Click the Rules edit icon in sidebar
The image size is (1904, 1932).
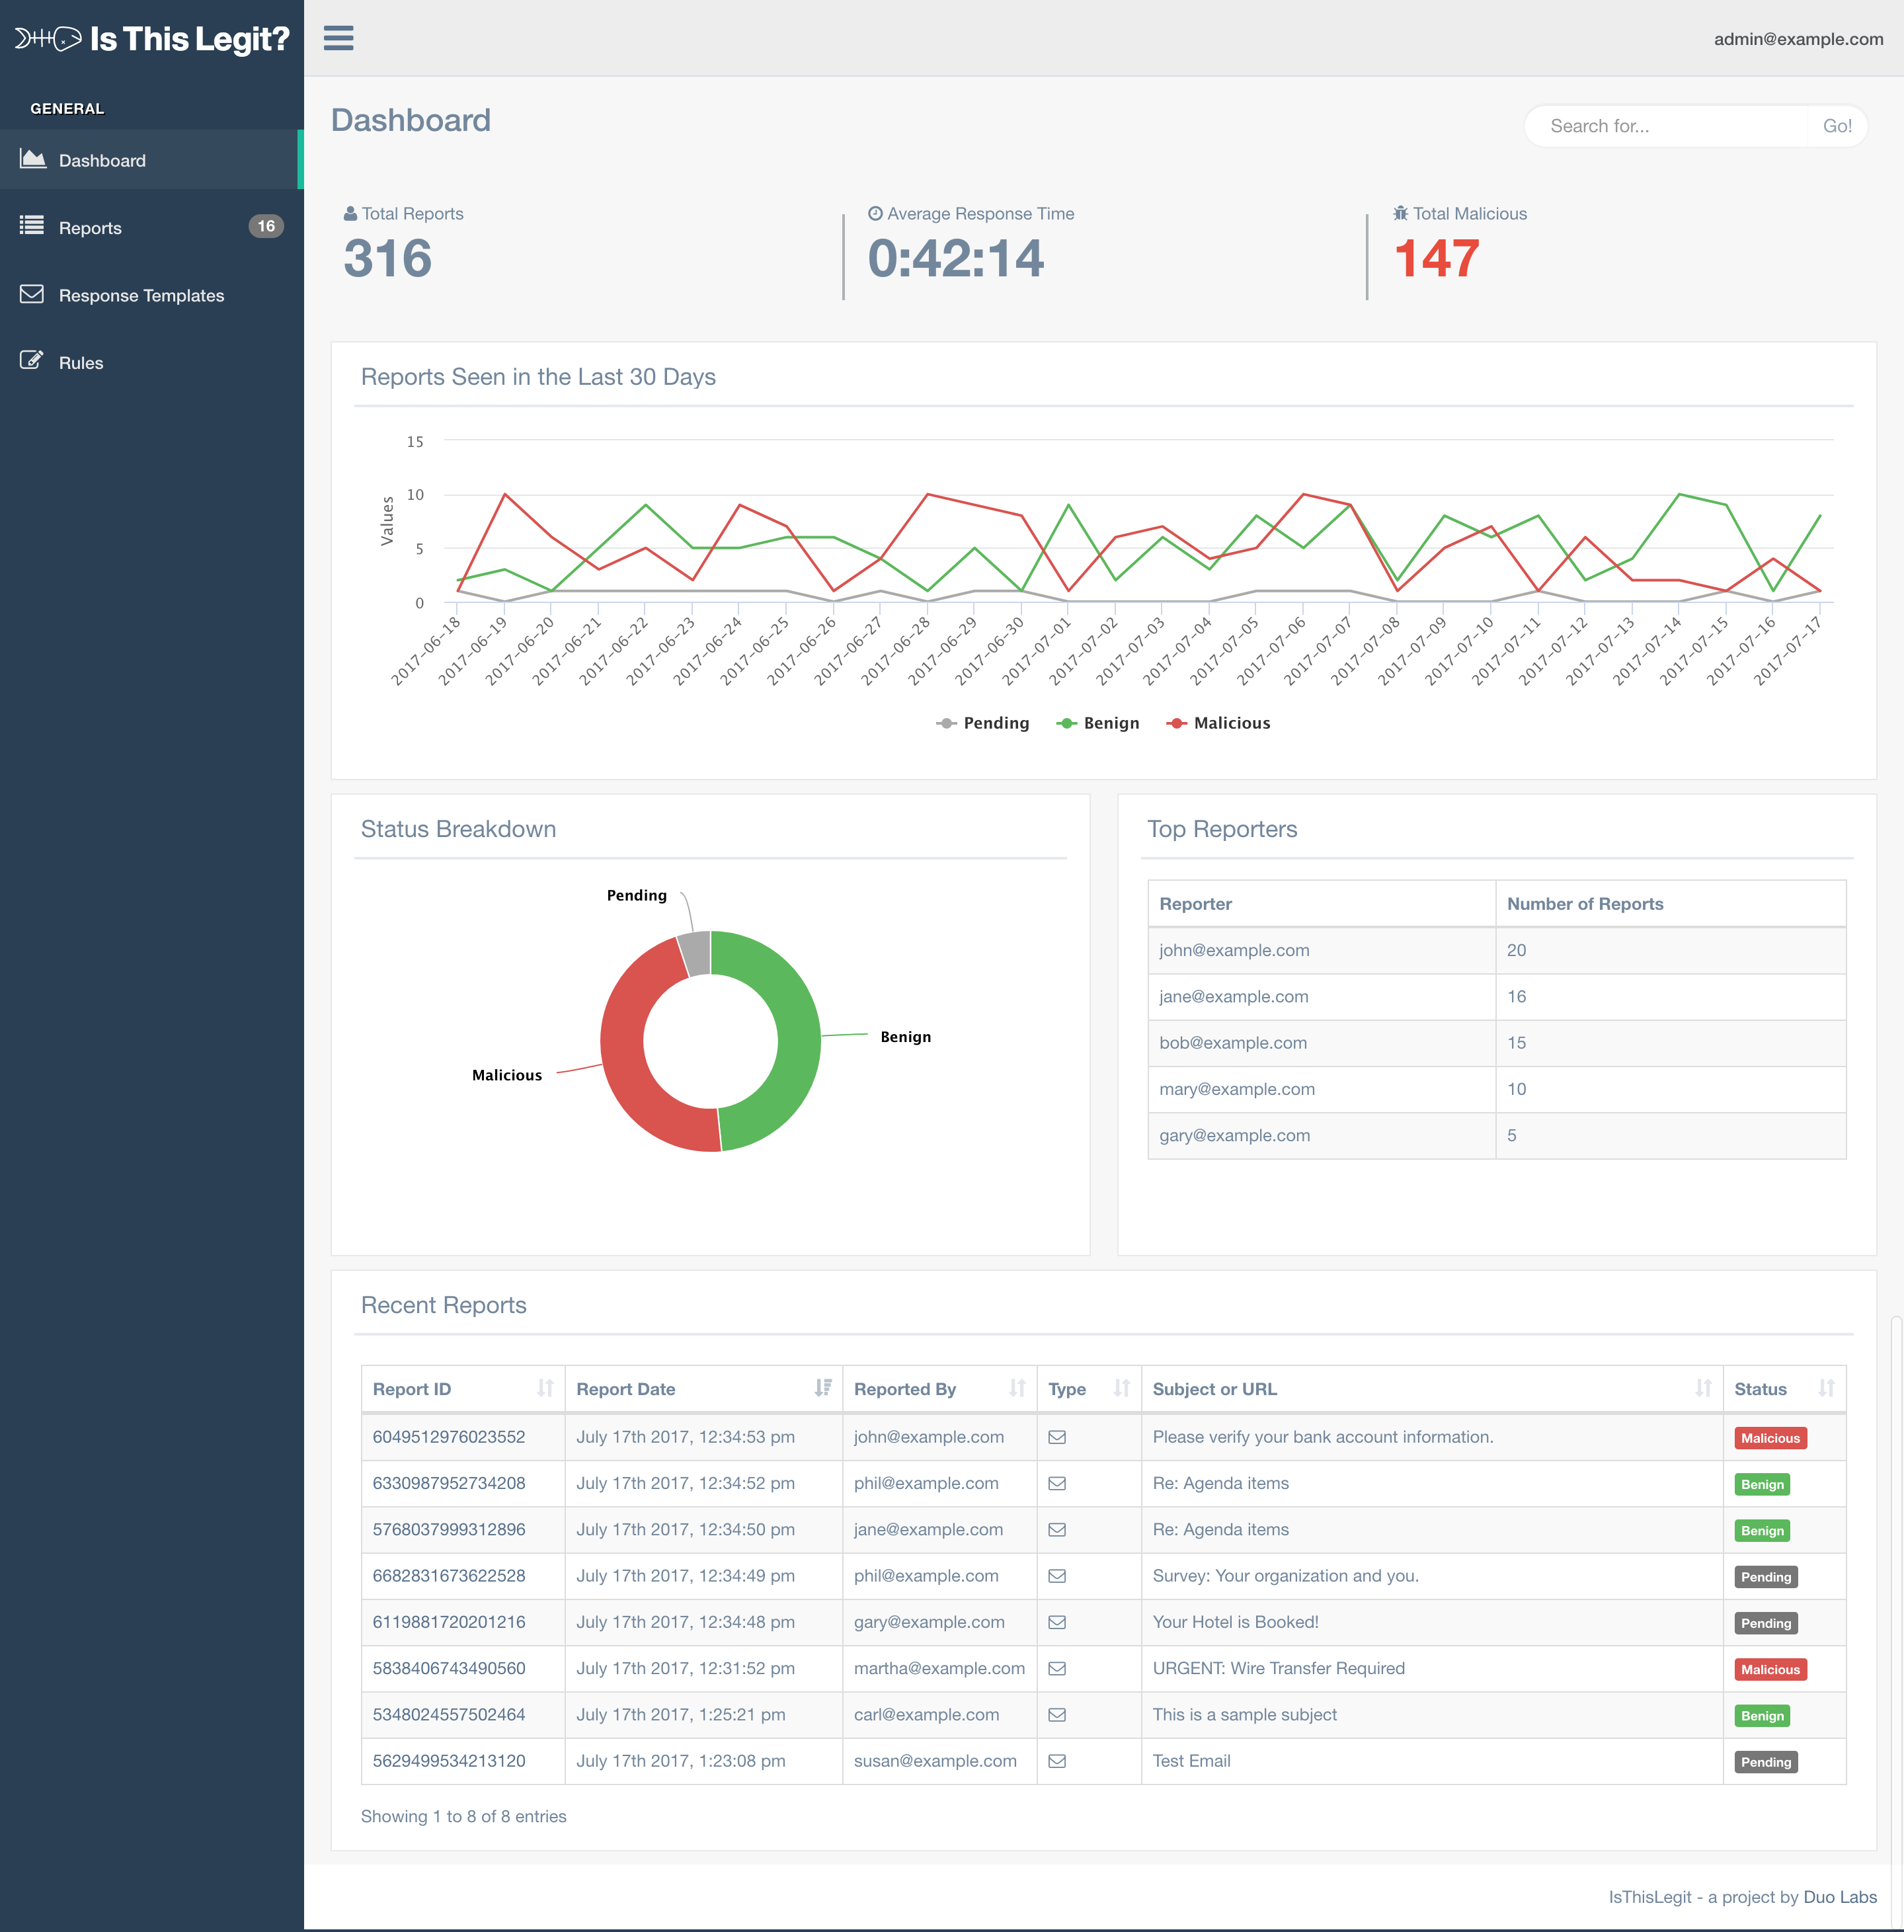pos(32,361)
